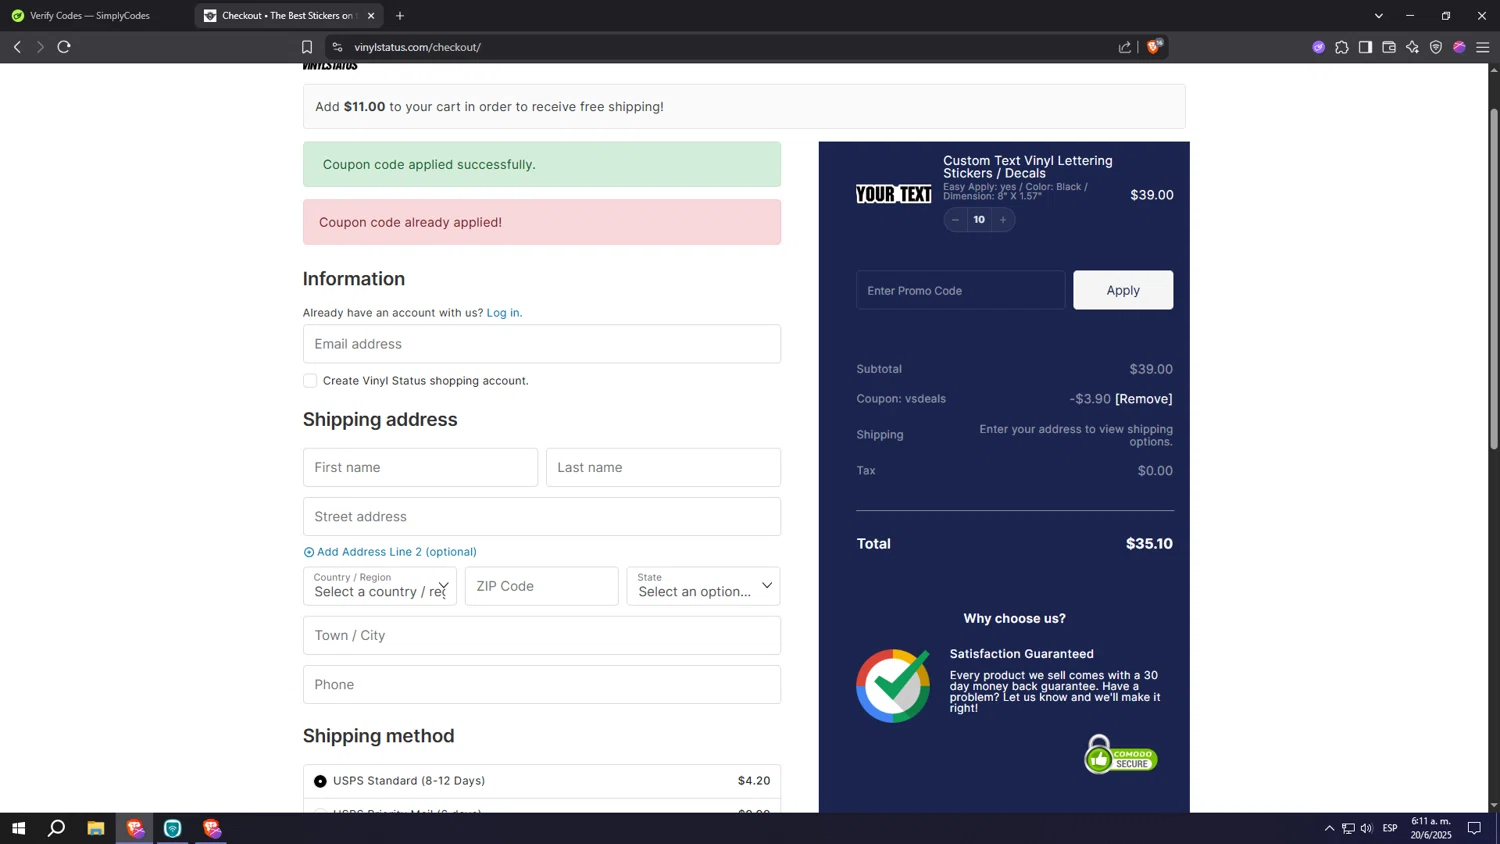Screen dimensions: 1500x844
Task: Click the ZIP Code field
Action: pos(542,586)
